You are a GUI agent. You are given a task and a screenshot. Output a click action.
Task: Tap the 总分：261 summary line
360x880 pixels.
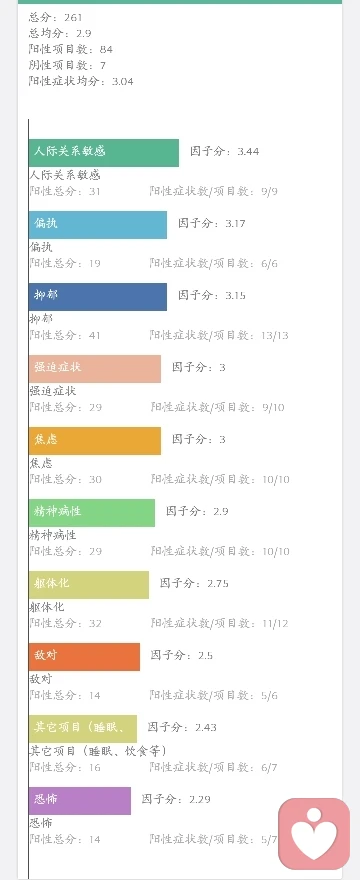(x=56, y=18)
